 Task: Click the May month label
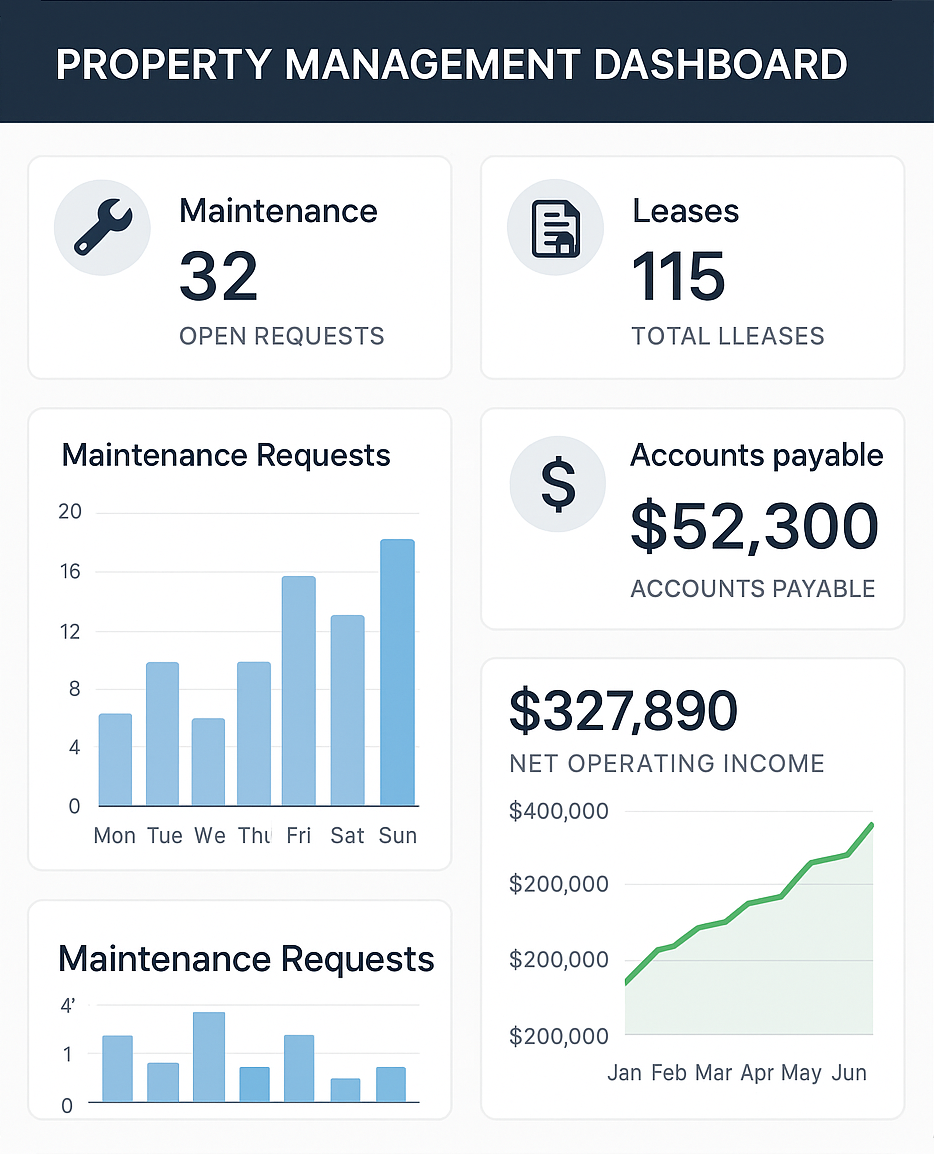point(802,1074)
